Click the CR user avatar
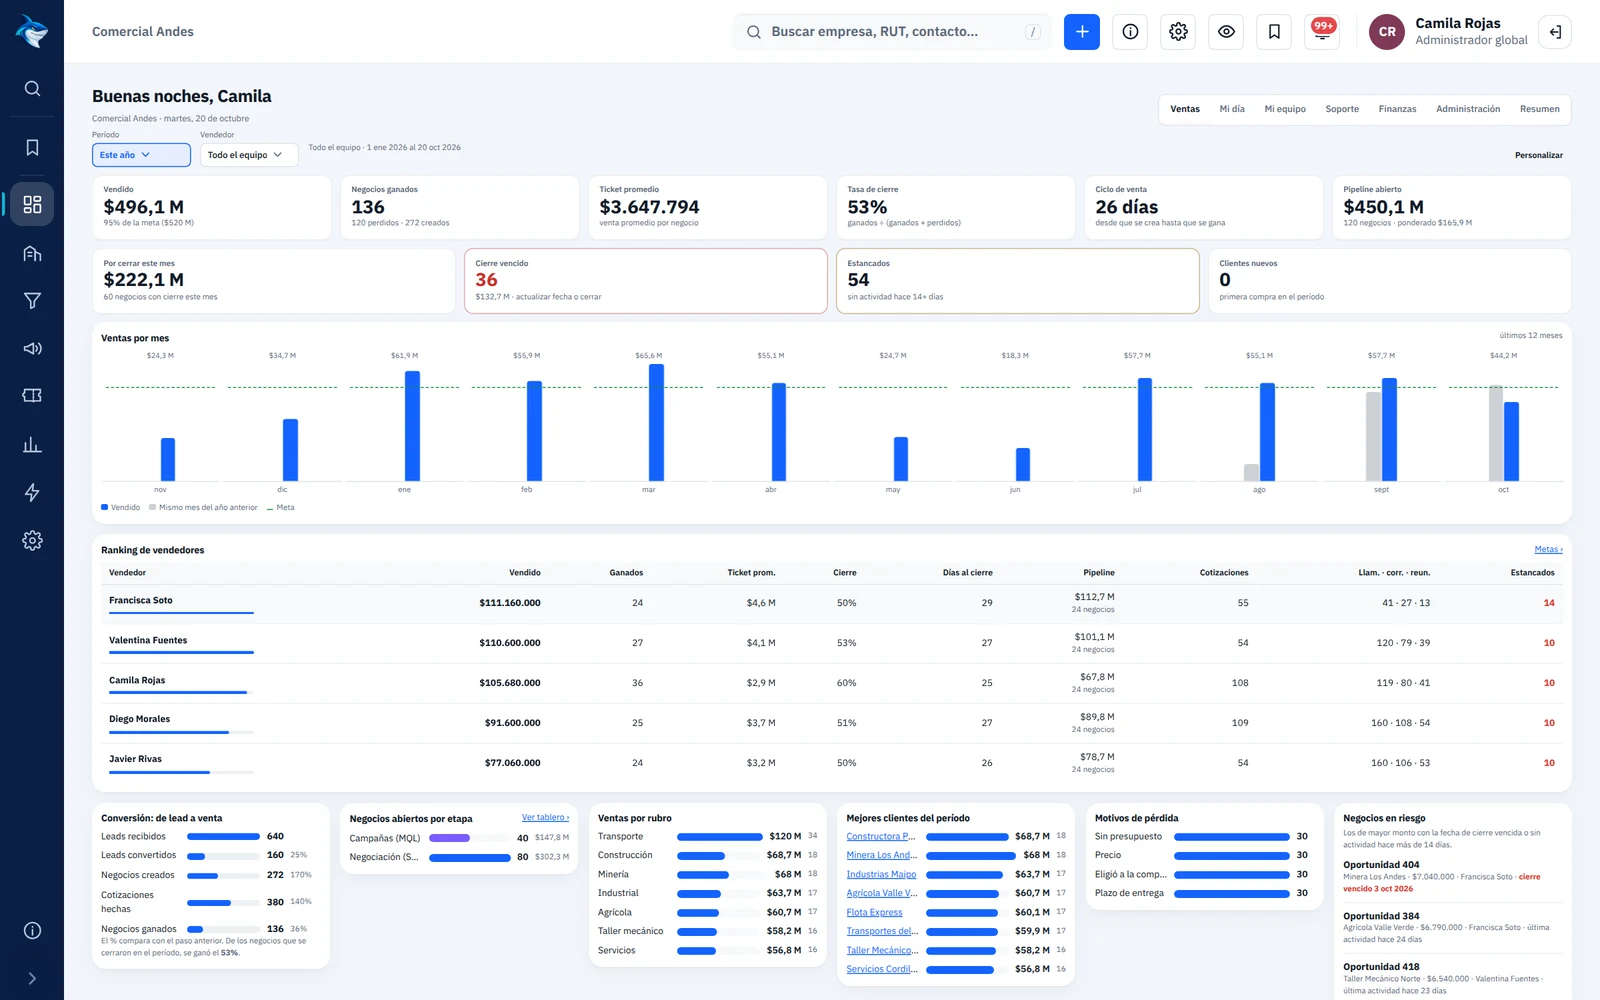Image resolution: width=1600 pixels, height=1000 pixels. (x=1387, y=32)
